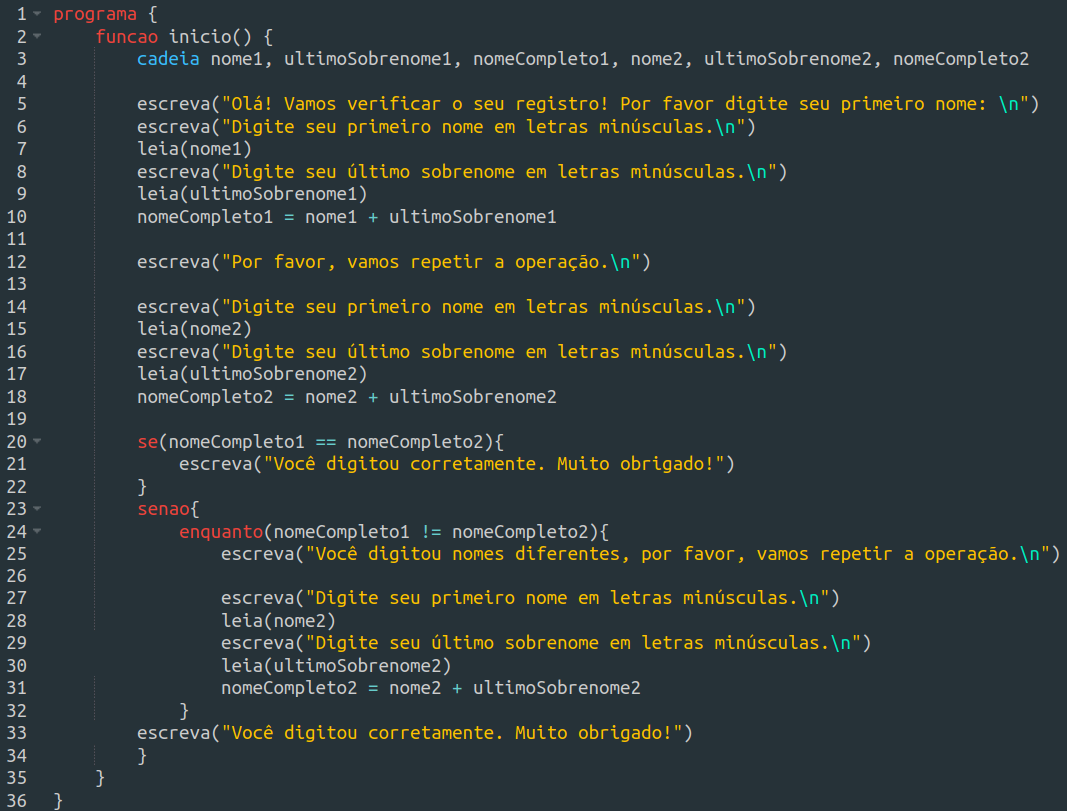Fold the 'senao' block arrow on line 23

37,509
